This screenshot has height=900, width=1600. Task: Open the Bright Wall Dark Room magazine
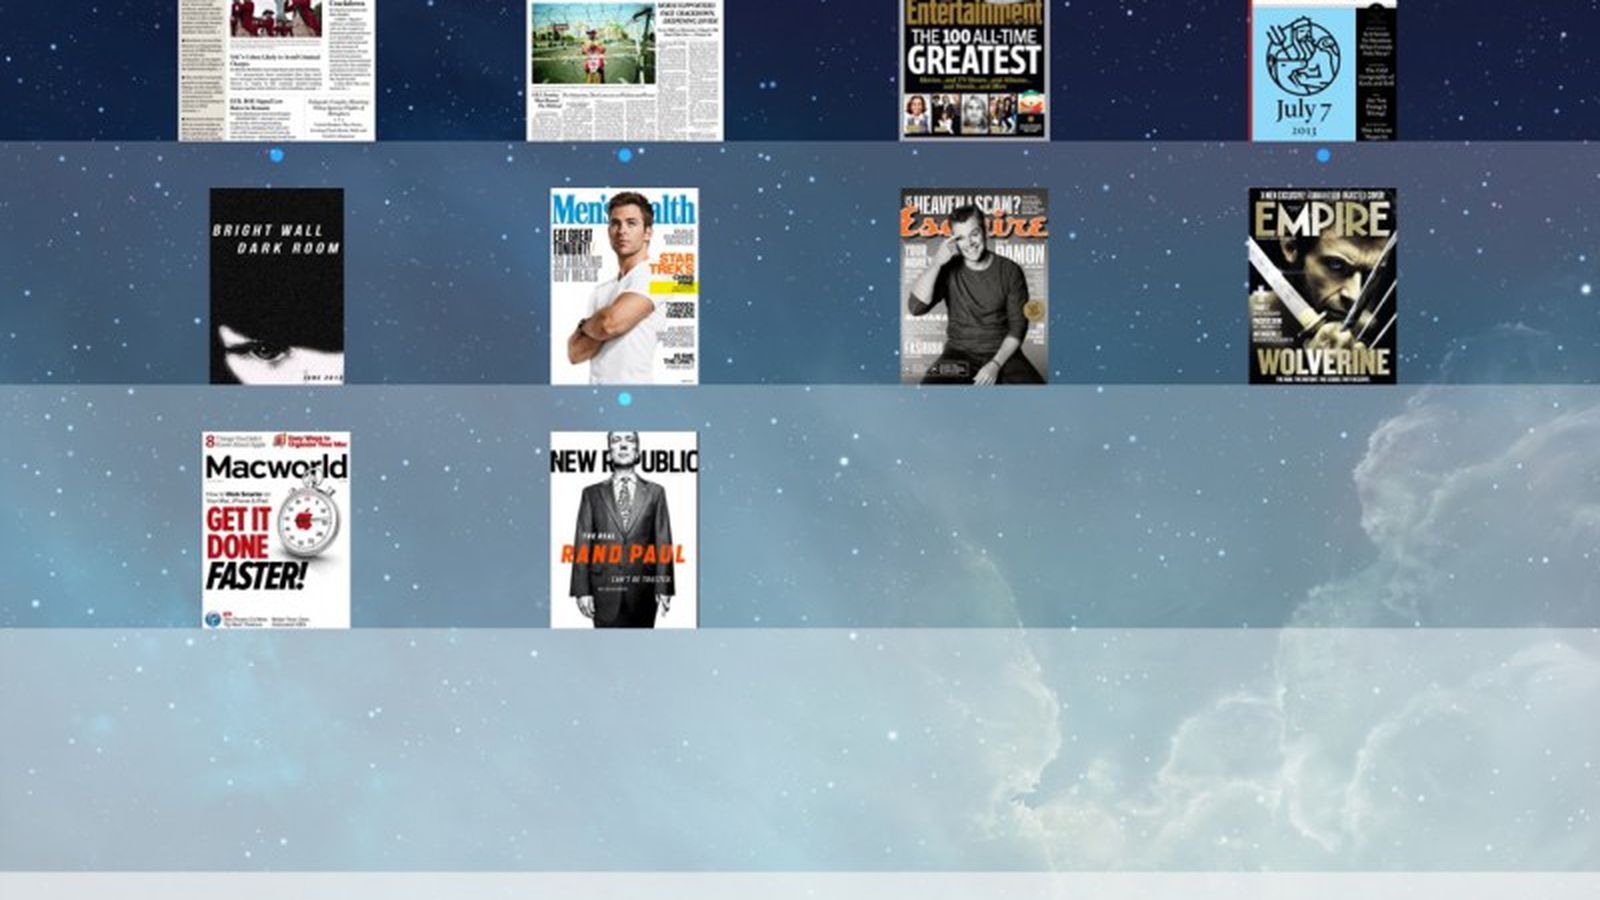click(x=277, y=286)
